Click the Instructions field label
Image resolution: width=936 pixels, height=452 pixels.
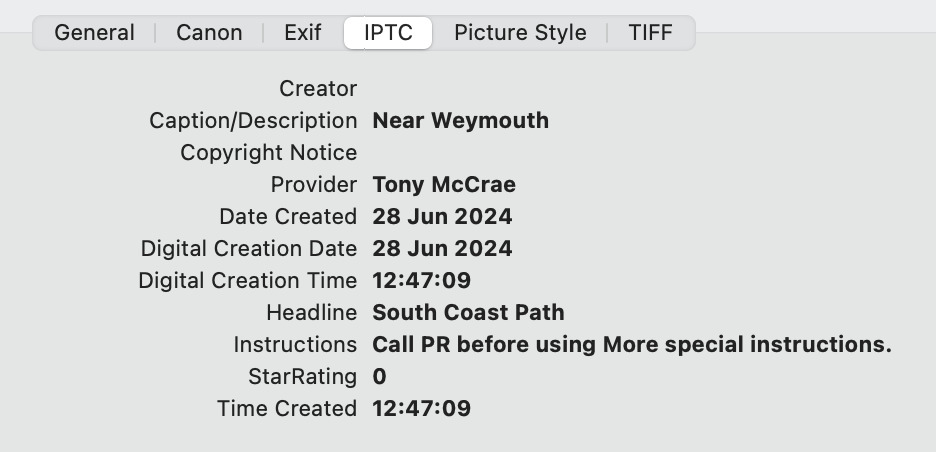[295, 345]
